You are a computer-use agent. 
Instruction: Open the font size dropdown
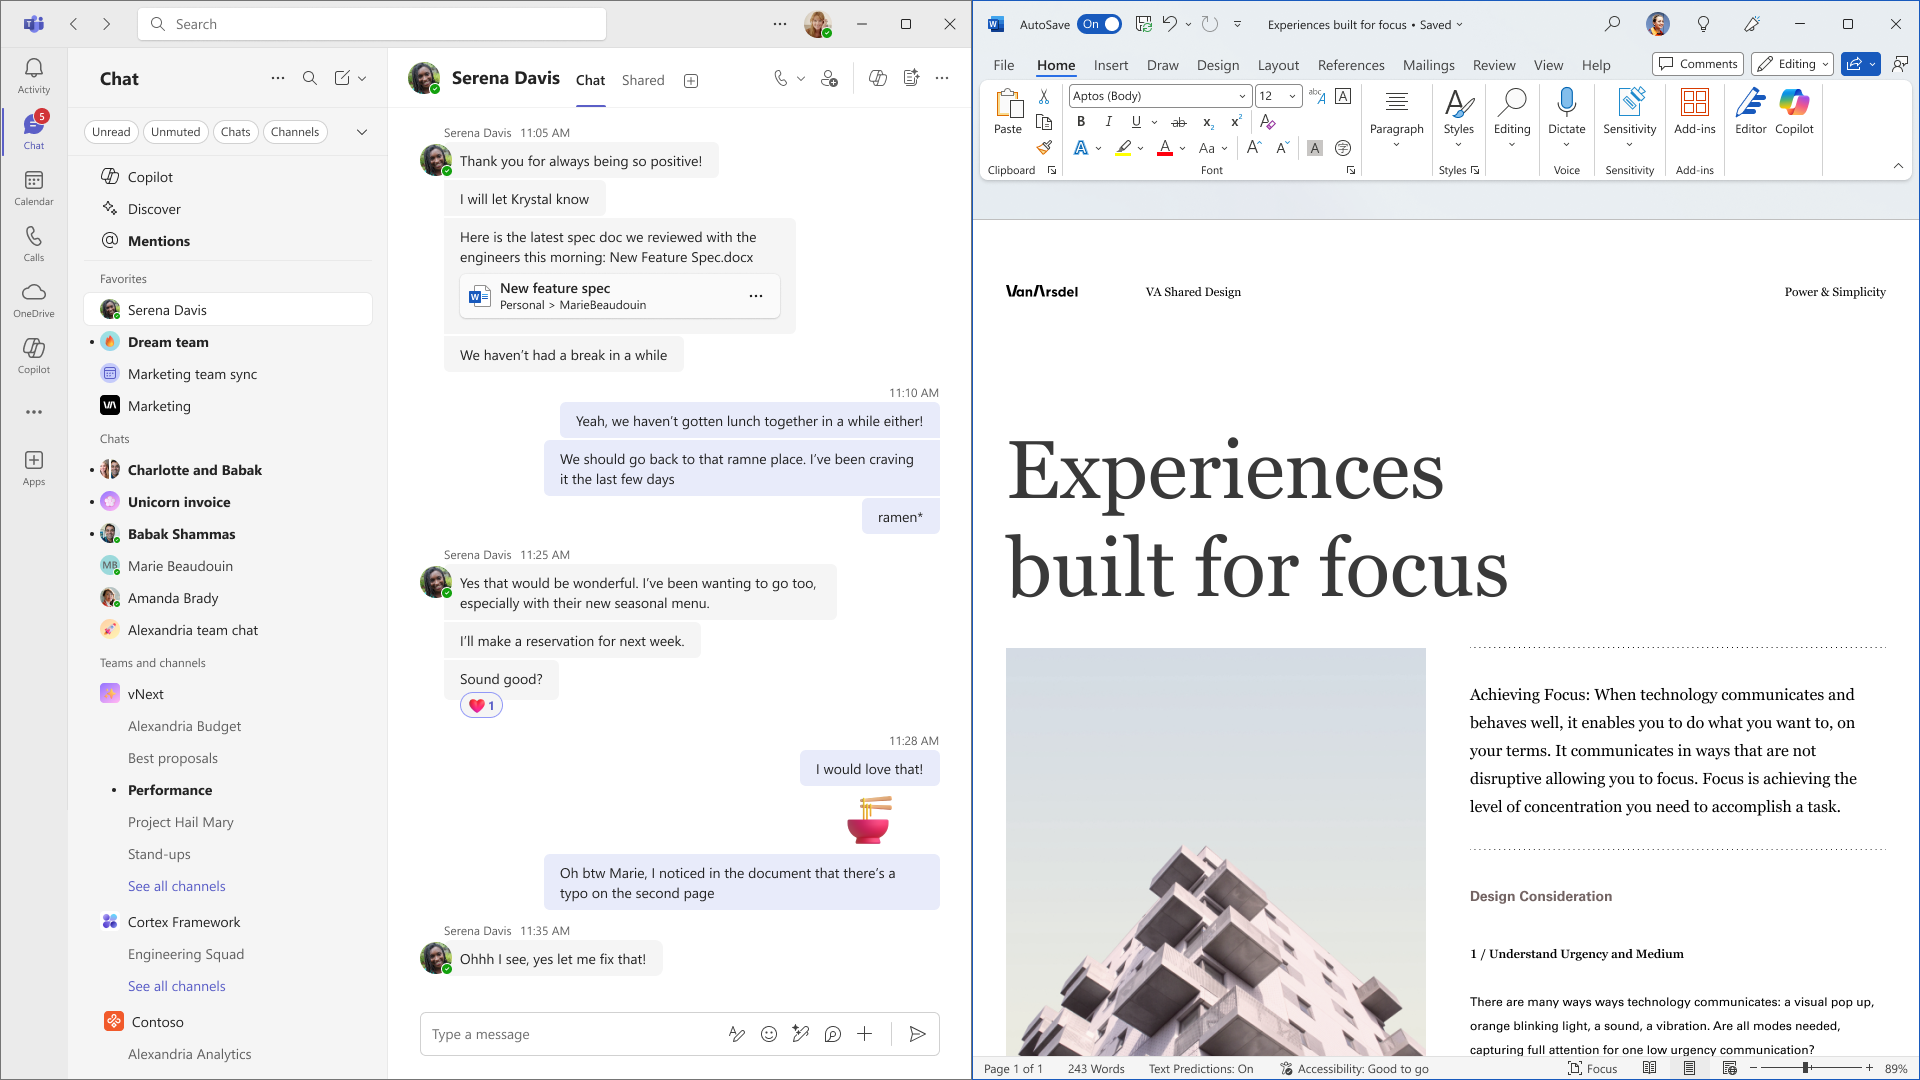(x=1290, y=96)
